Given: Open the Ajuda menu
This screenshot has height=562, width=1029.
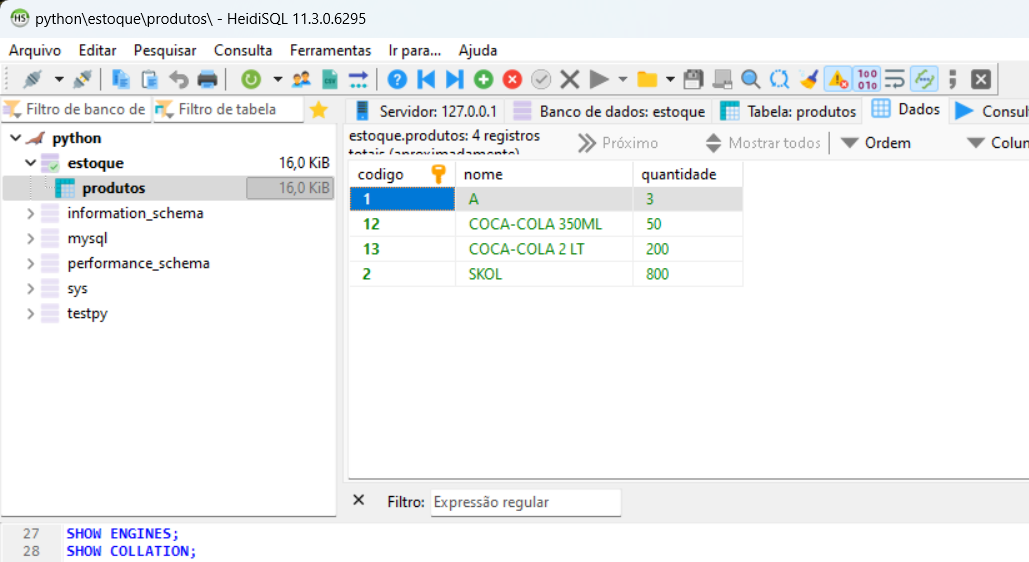Looking at the screenshot, I should coord(478,51).
